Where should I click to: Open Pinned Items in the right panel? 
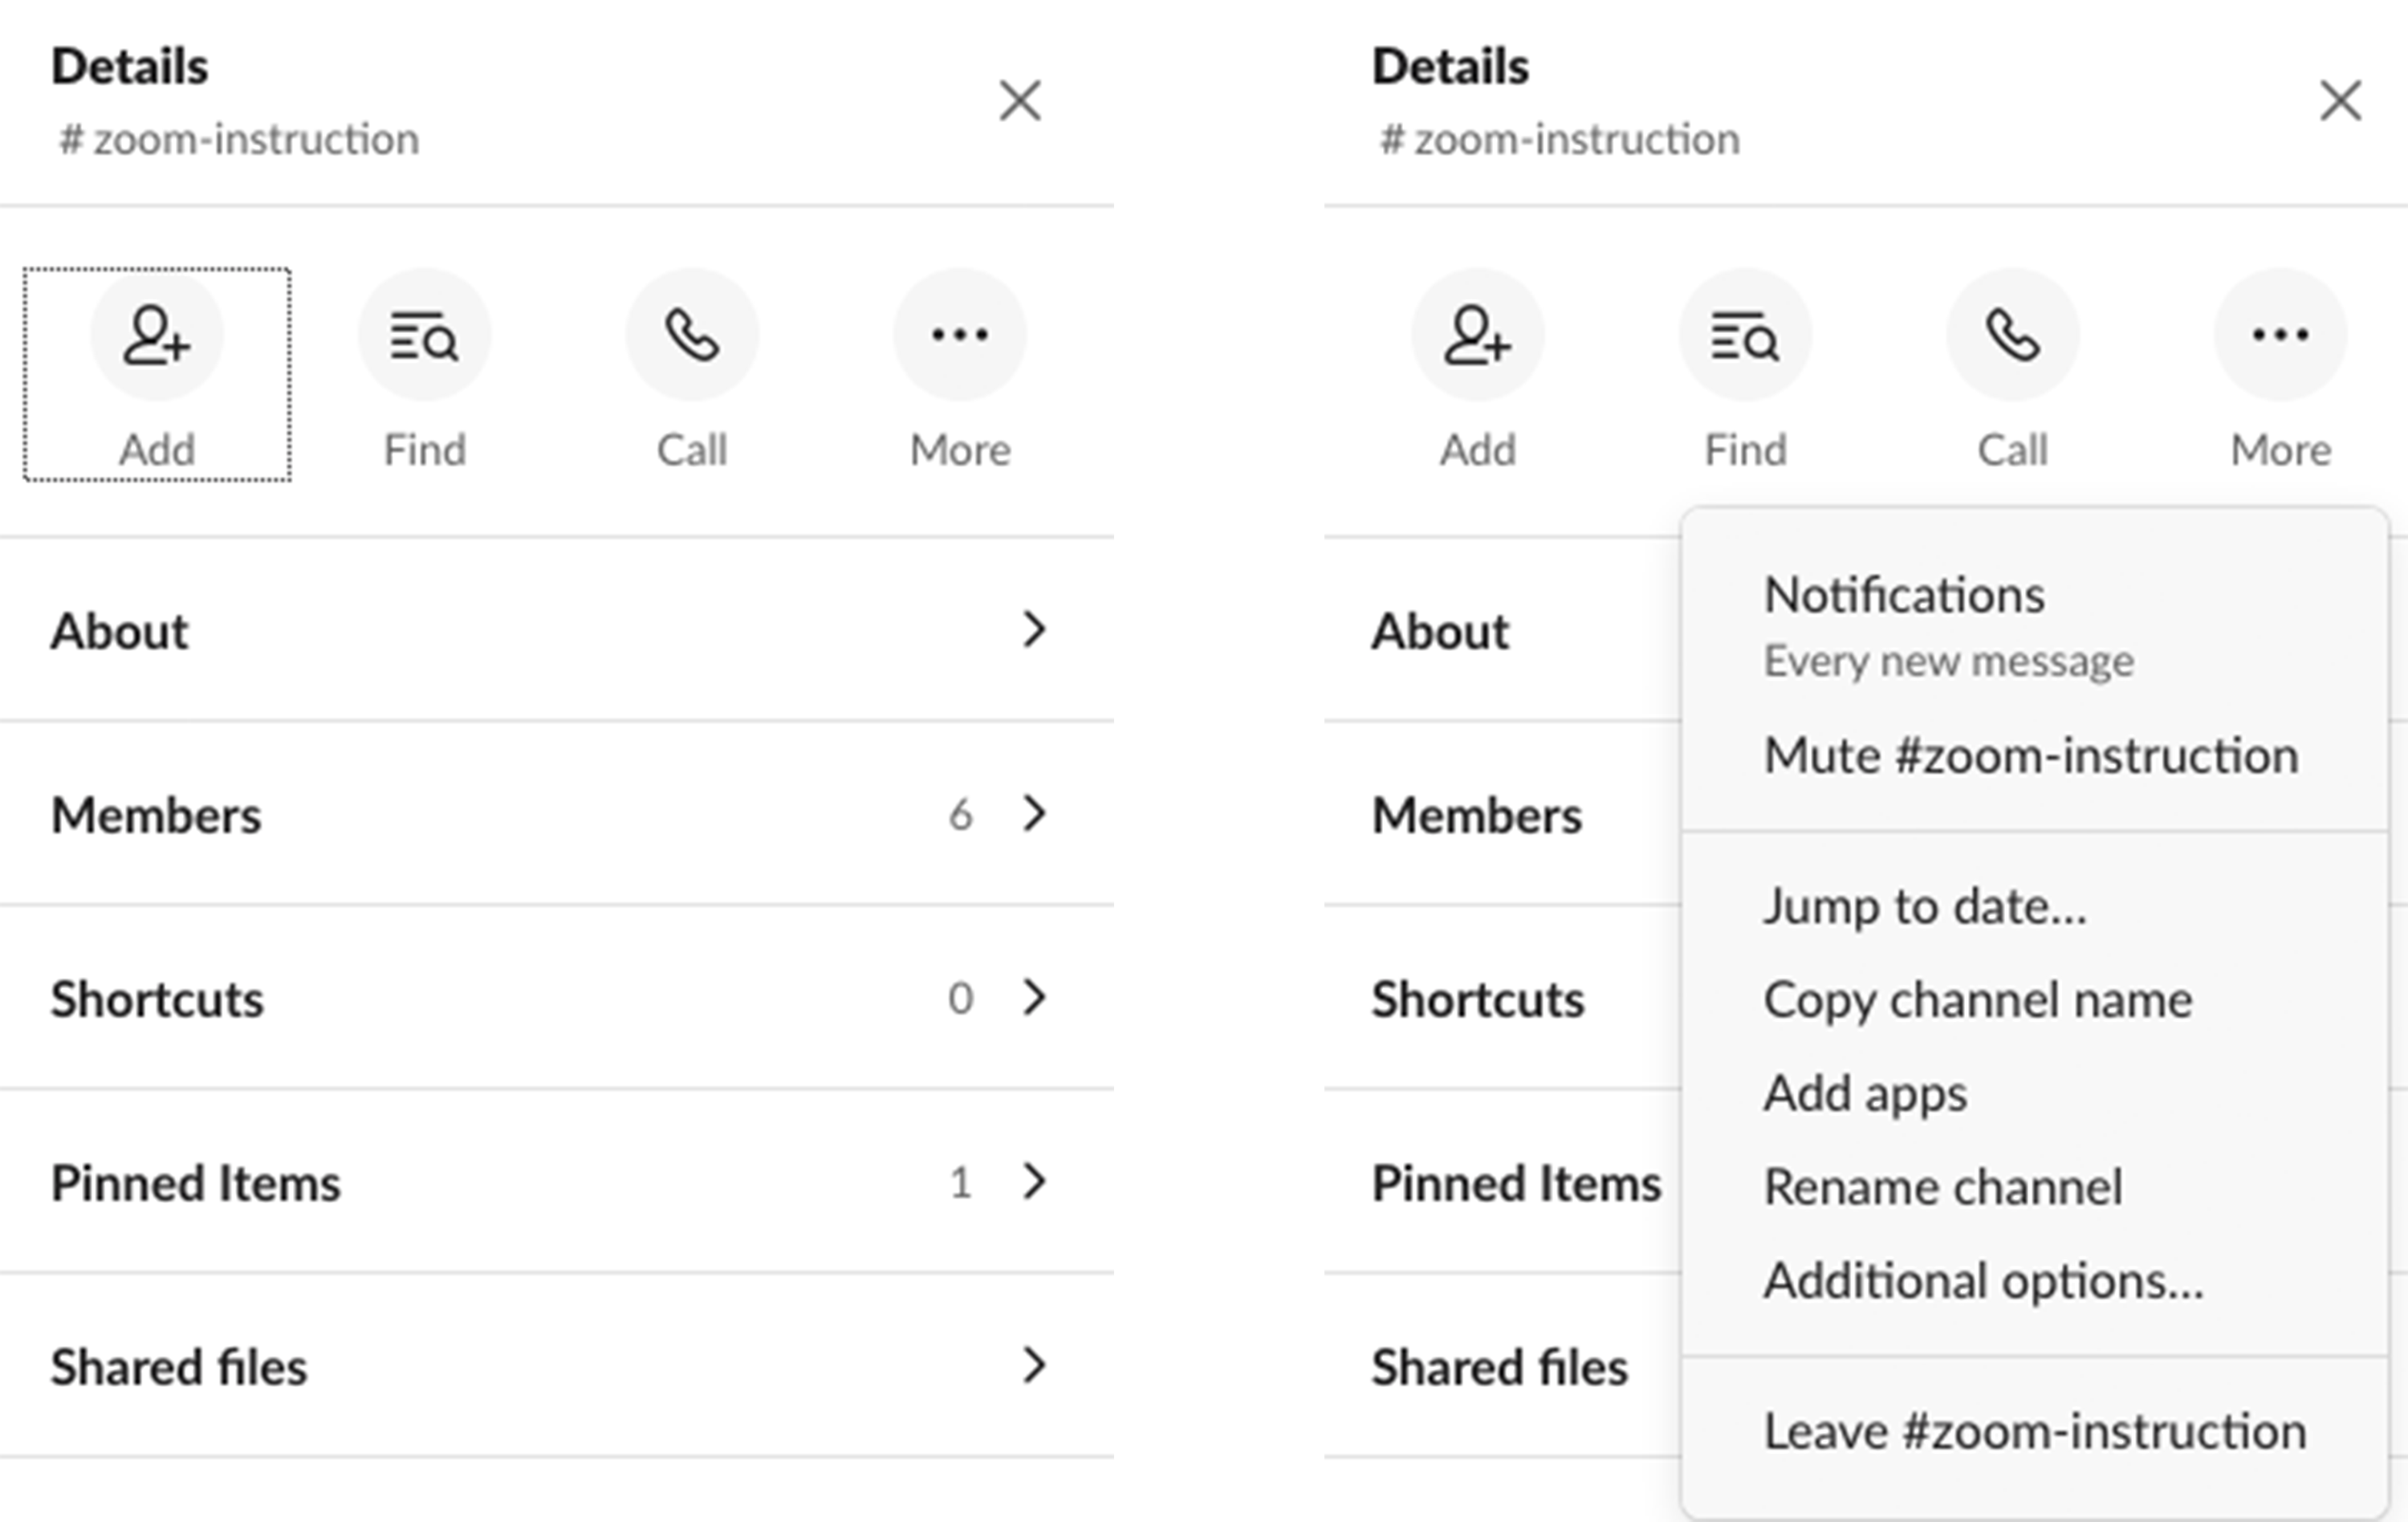coord(1503,1182)
